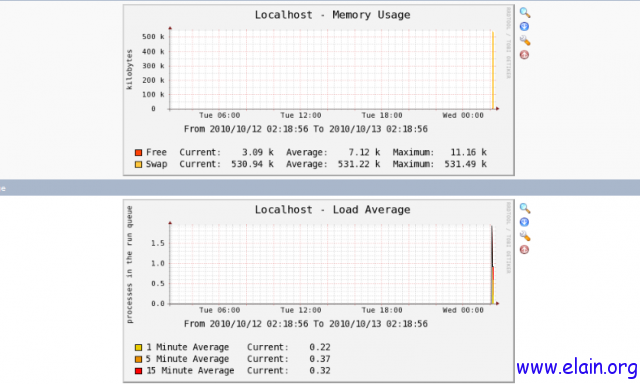Click the 'Swap' legend label
Image resolution: width=640 pixels, height=384 pixels.
click(156, 164)
